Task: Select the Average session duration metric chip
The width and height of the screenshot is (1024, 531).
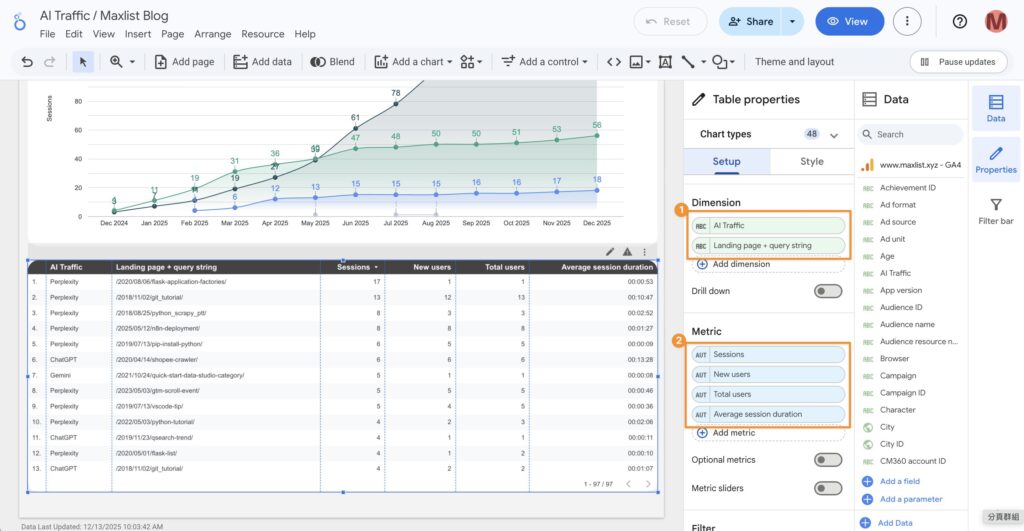Action: click(768, 414)
